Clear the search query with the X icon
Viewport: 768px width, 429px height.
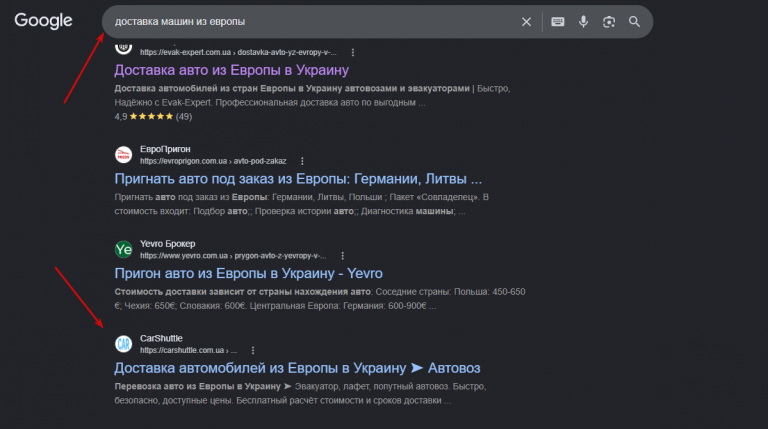526,22
